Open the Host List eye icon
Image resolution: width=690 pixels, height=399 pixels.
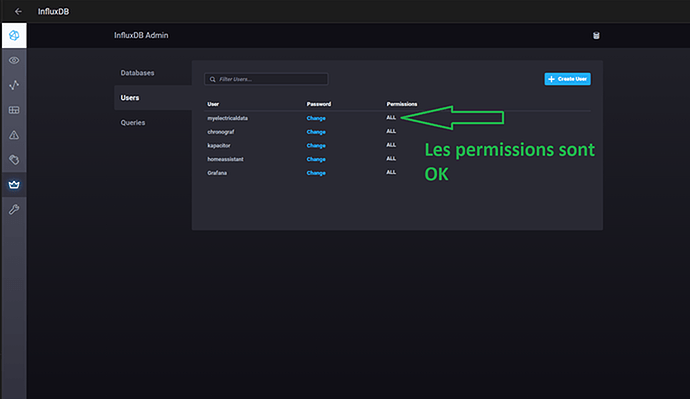(x=14, y=60)
